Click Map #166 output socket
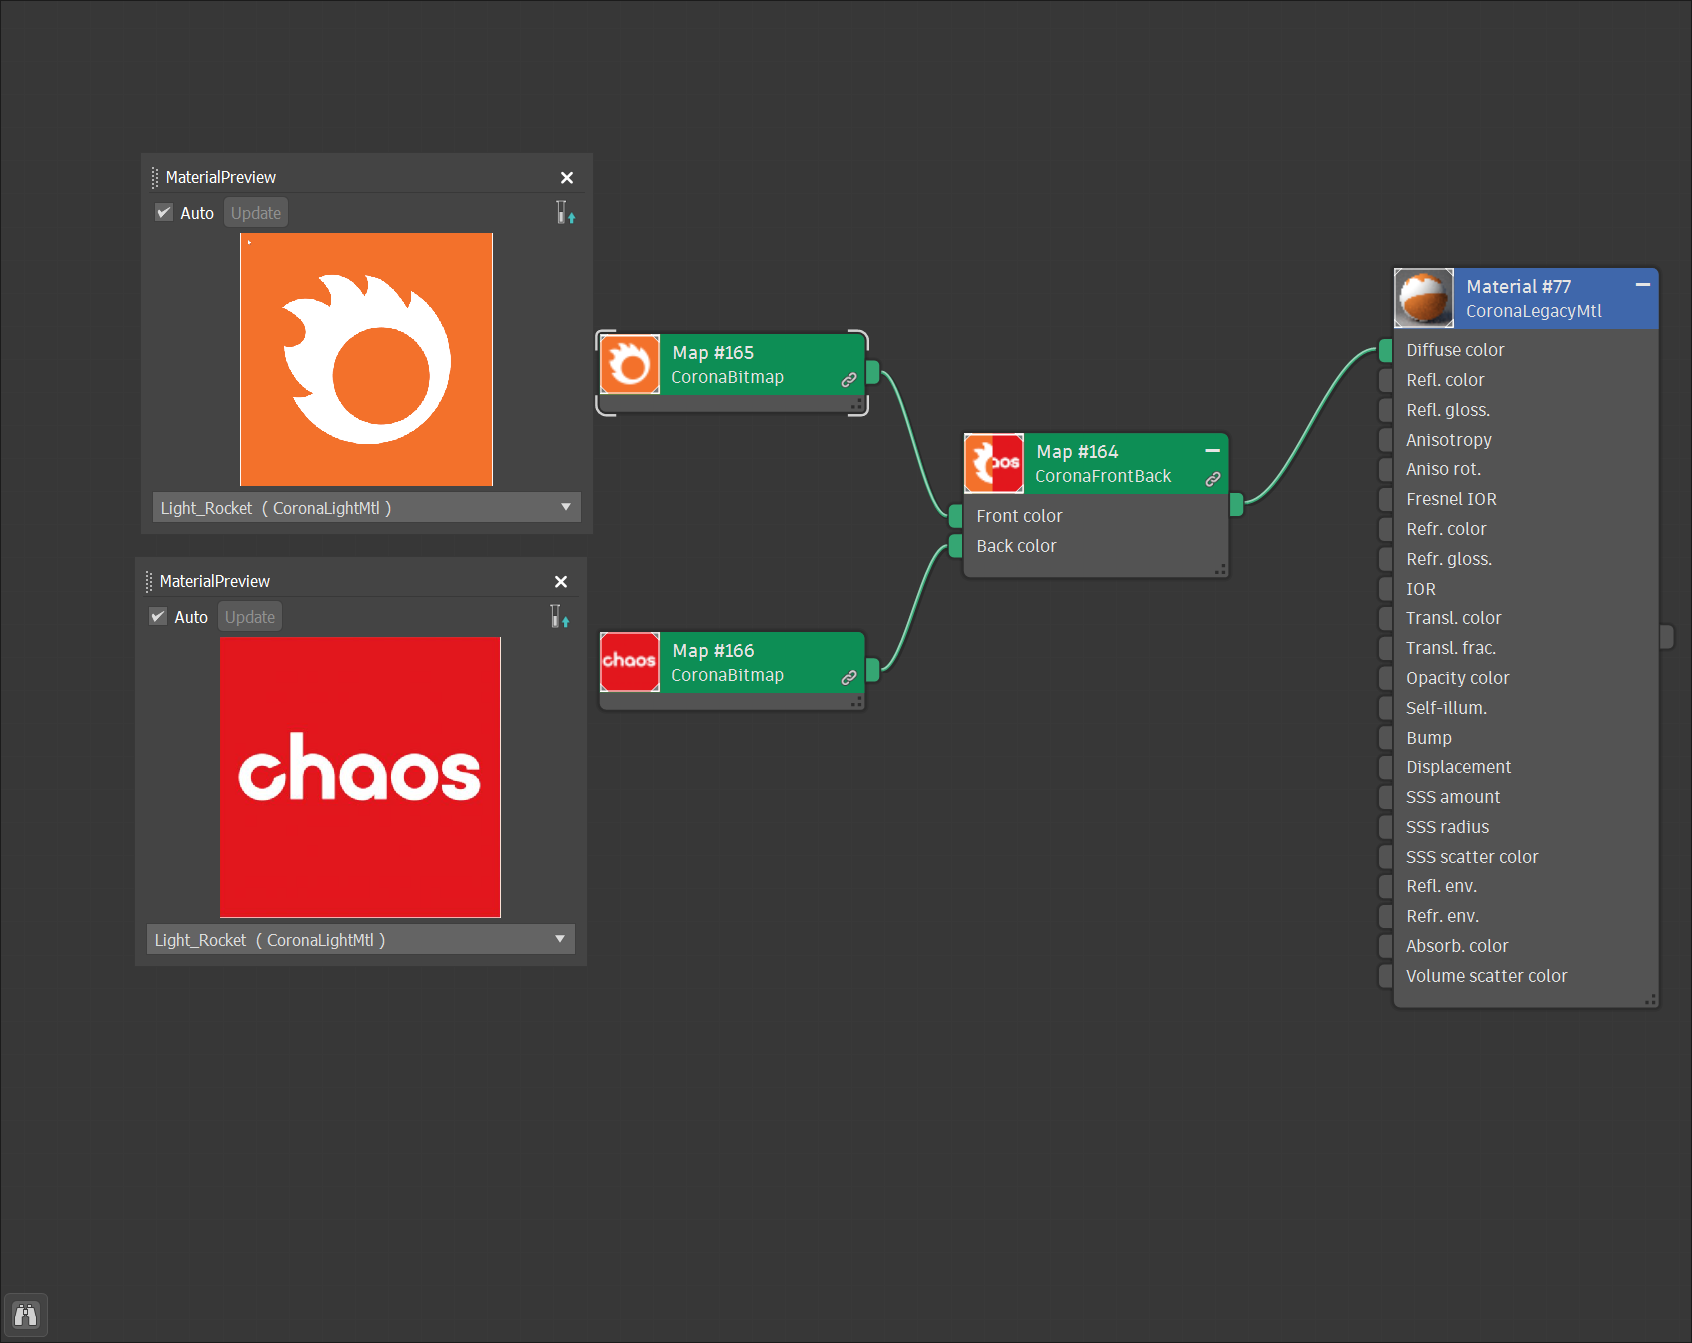This screenshot has width=1692, height=1343. (x=872, y=670)
